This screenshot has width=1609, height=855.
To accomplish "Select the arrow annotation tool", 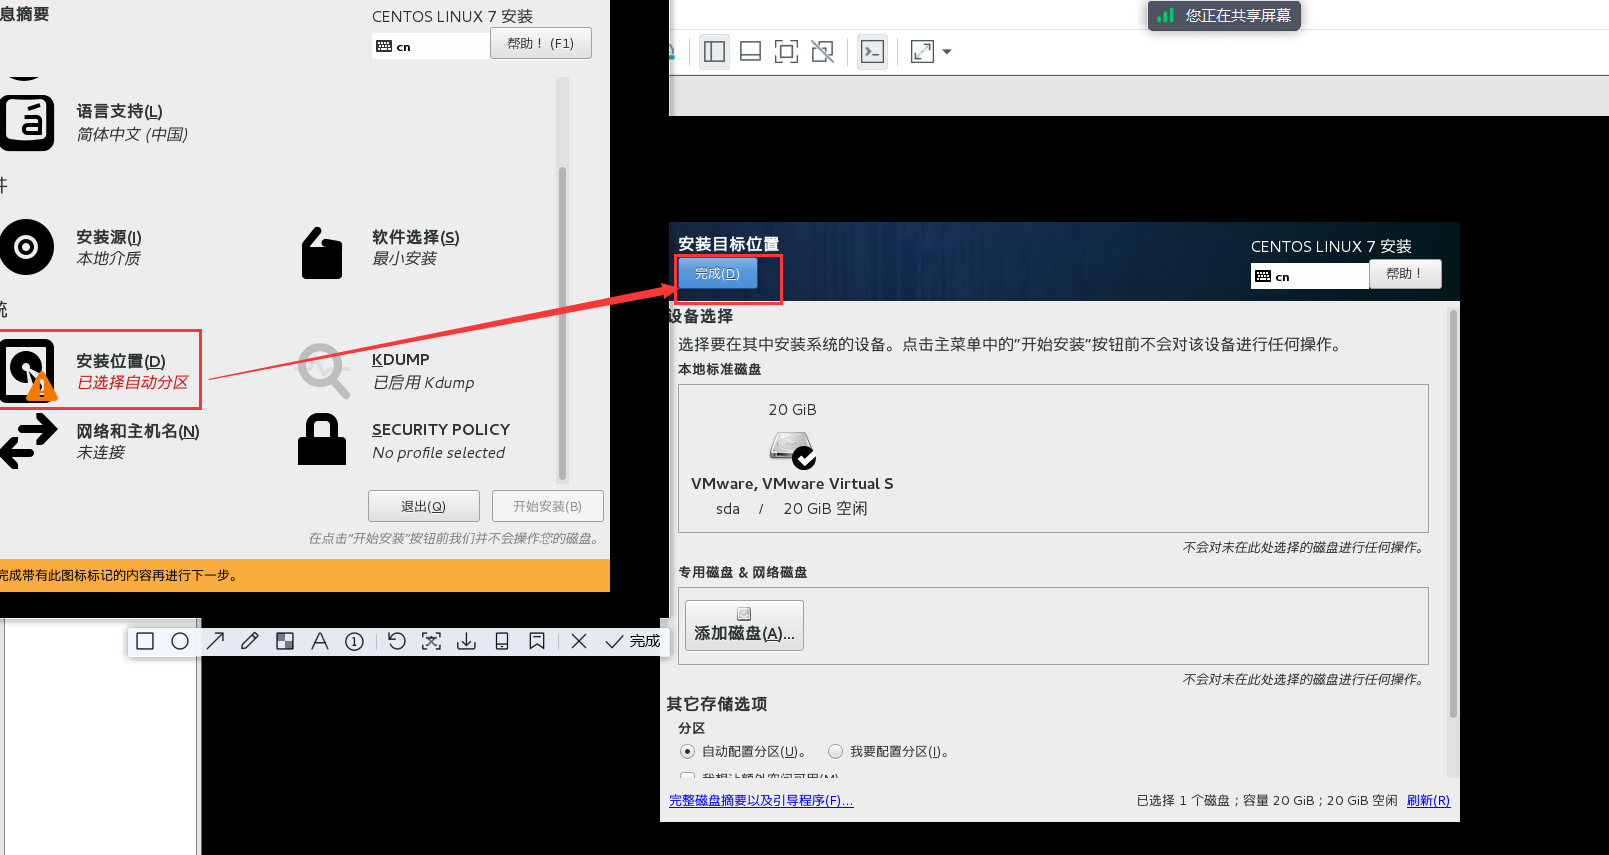I will (x=215, y=641).
